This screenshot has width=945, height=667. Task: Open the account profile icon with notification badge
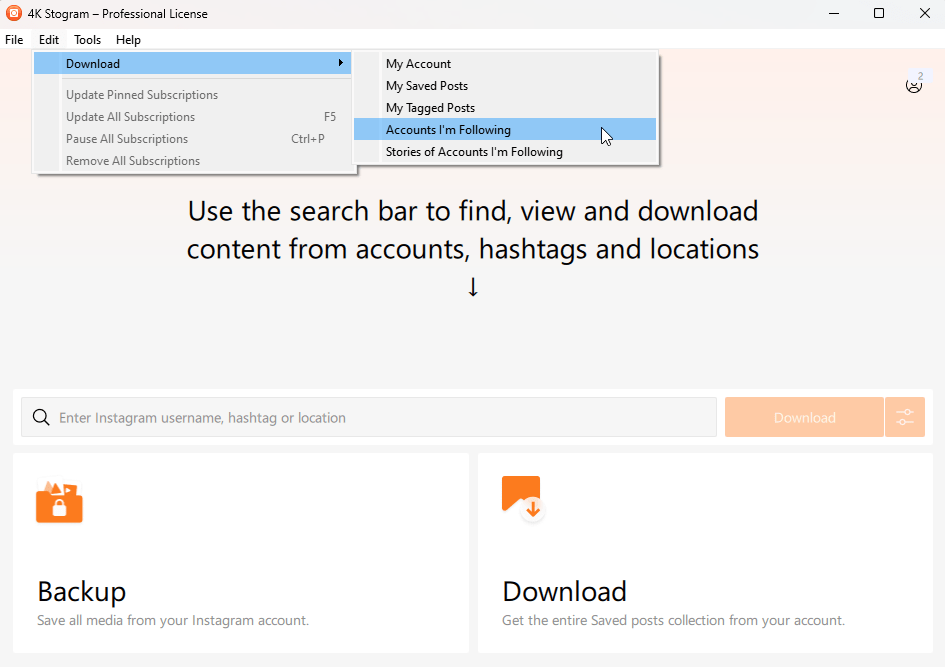914,85
